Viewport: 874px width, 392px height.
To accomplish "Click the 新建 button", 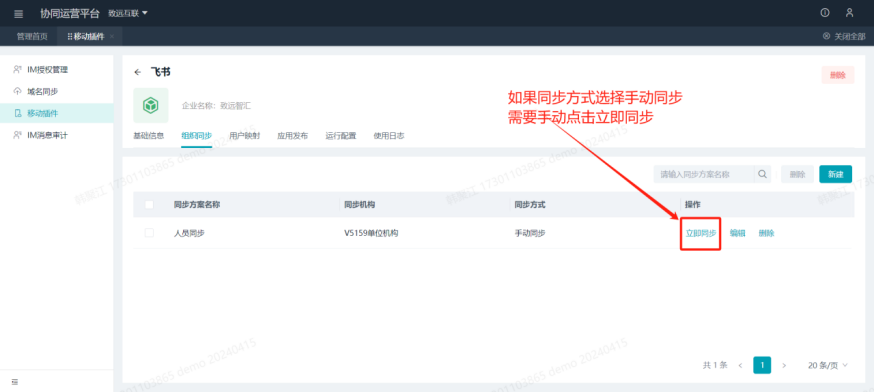I will (836, 174).
